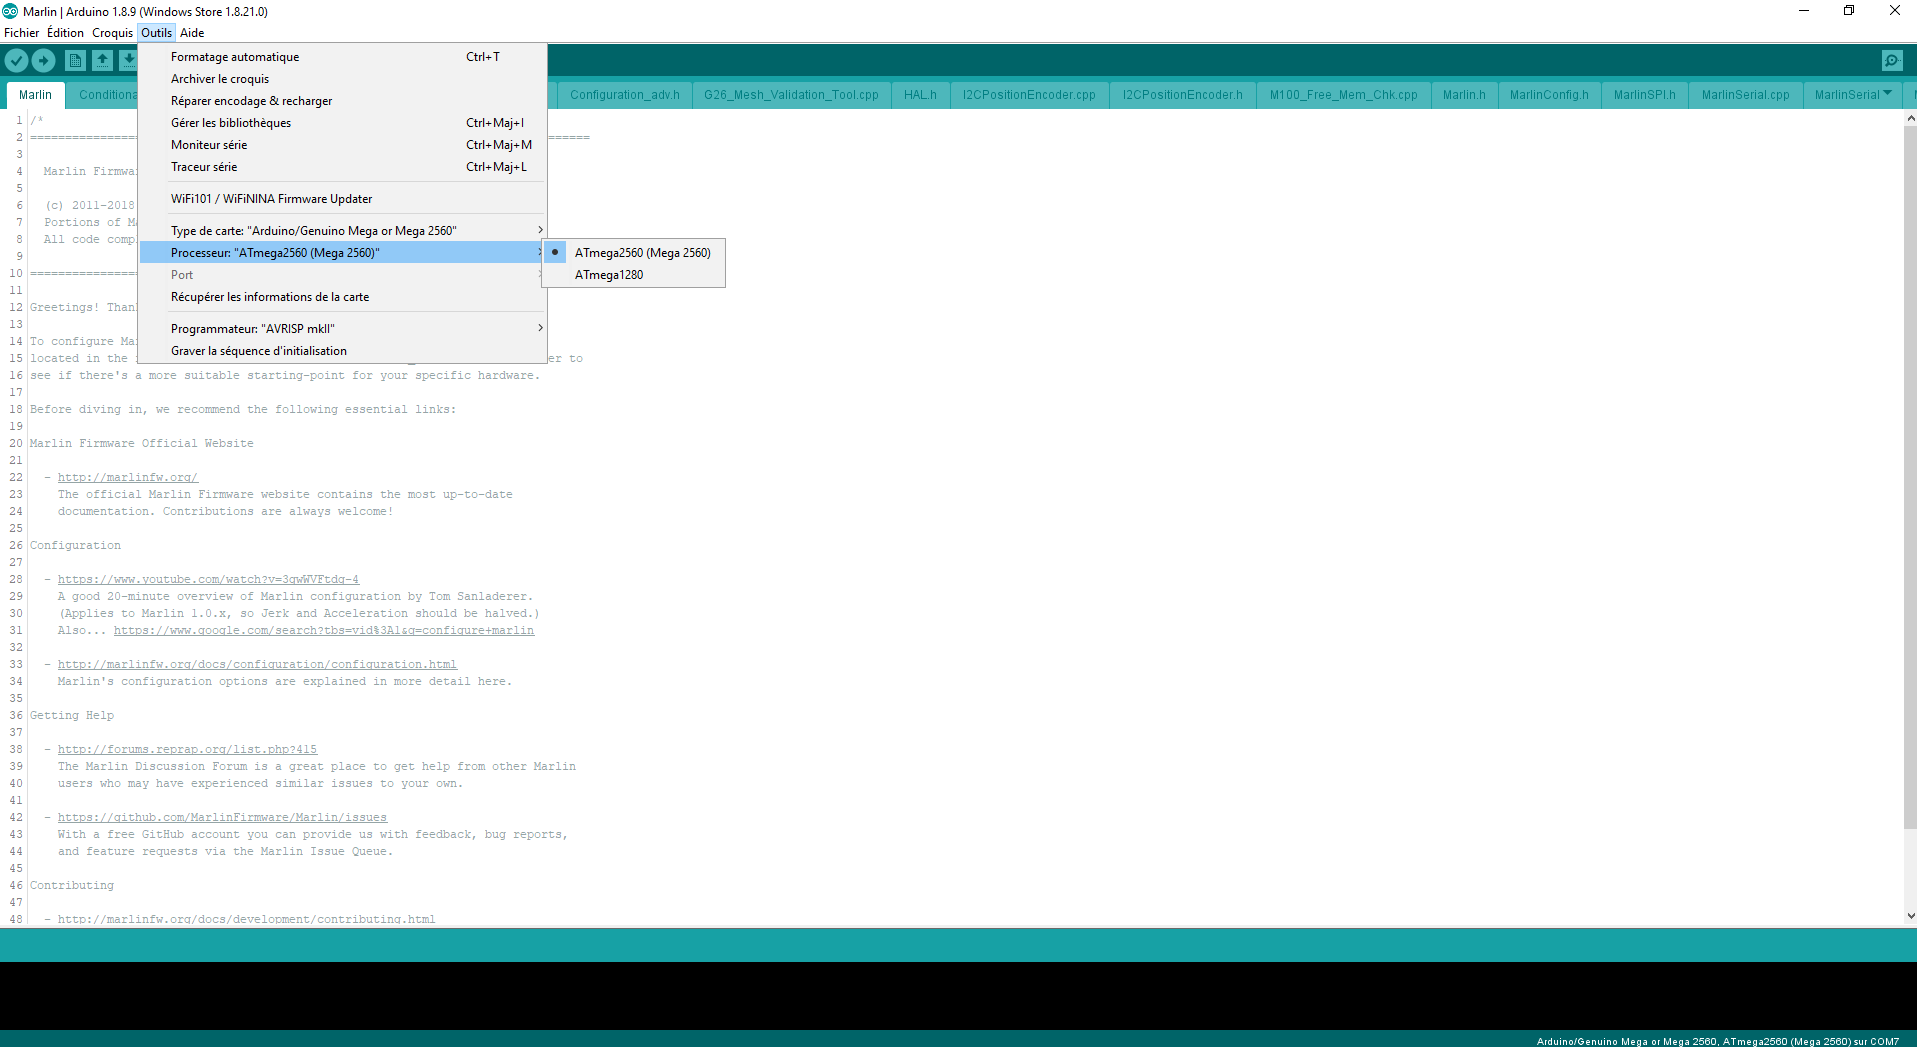Click the YouTube watch link
This screenshot has width=1917, height=1047.
tap(208, 580)
